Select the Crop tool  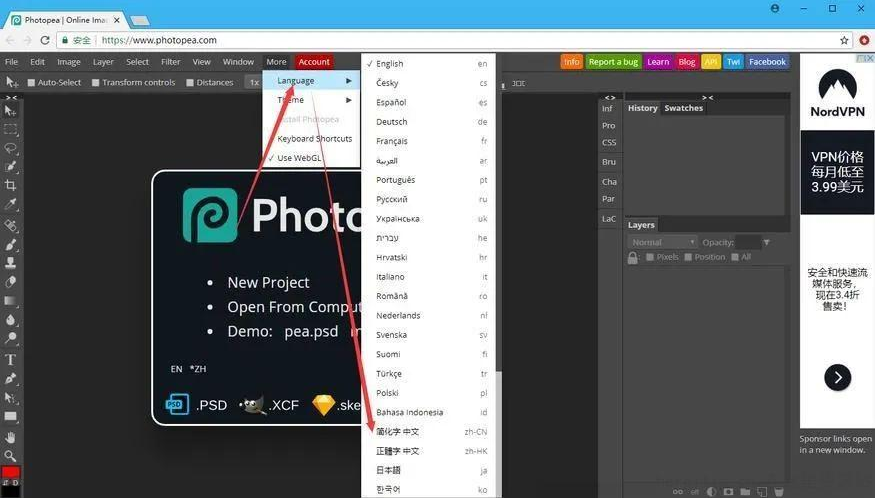click(x=11, y=185)
